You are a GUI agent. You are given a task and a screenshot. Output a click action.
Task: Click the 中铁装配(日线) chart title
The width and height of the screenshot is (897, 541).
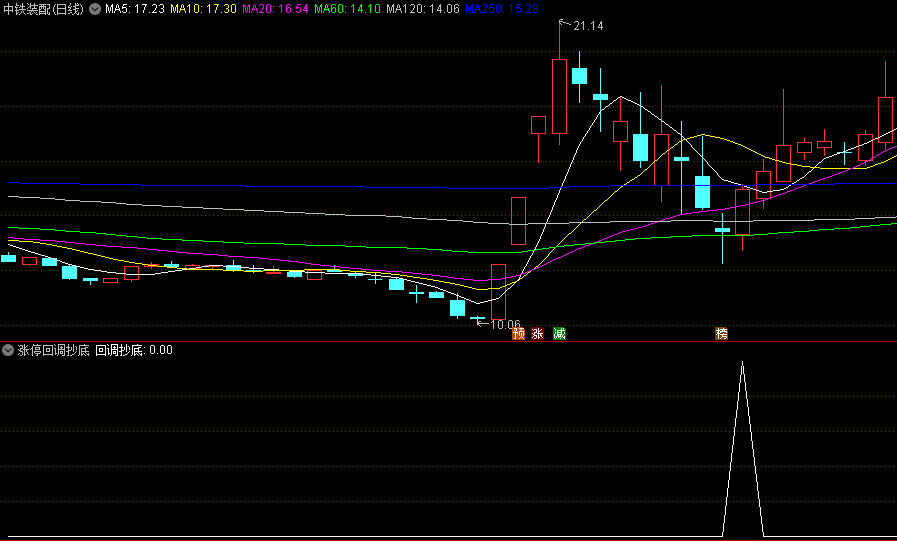pyautogui.click(x=43, y=9)
